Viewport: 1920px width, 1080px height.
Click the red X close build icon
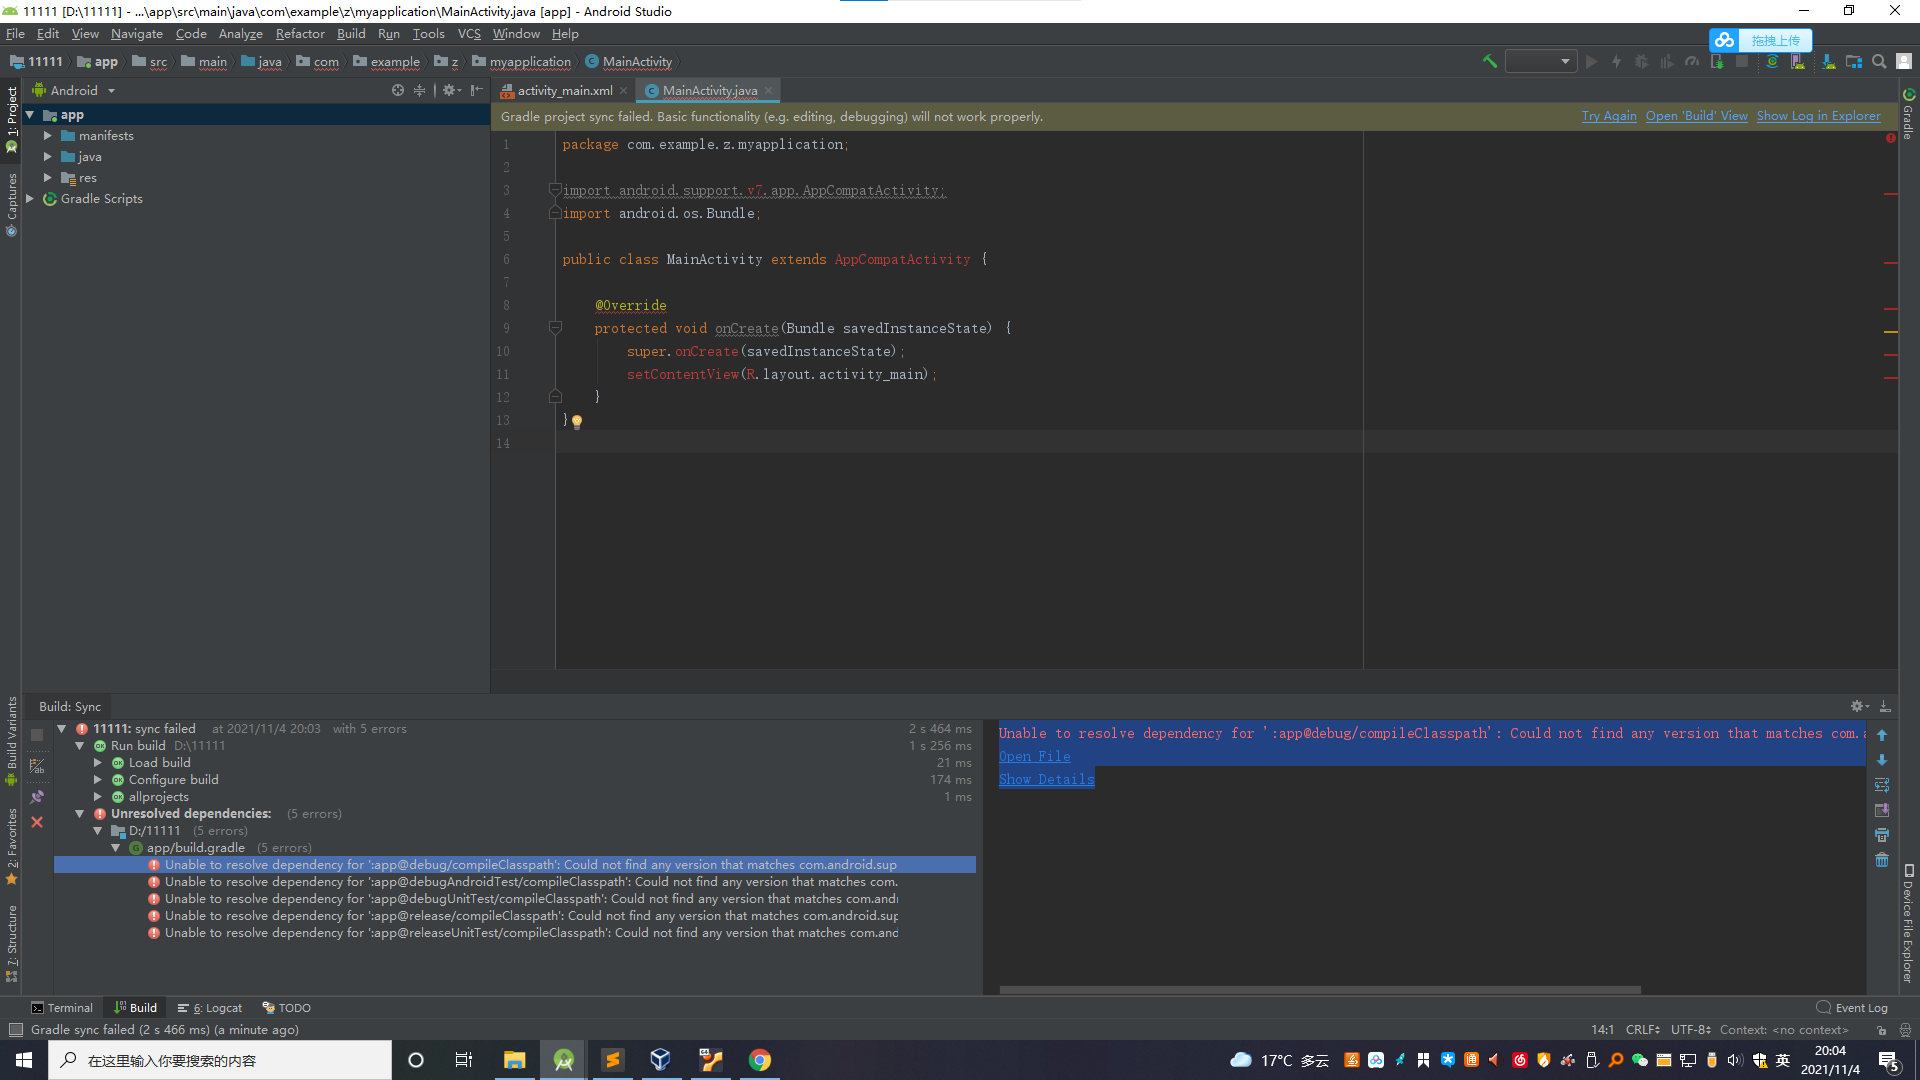pos(37,822)
